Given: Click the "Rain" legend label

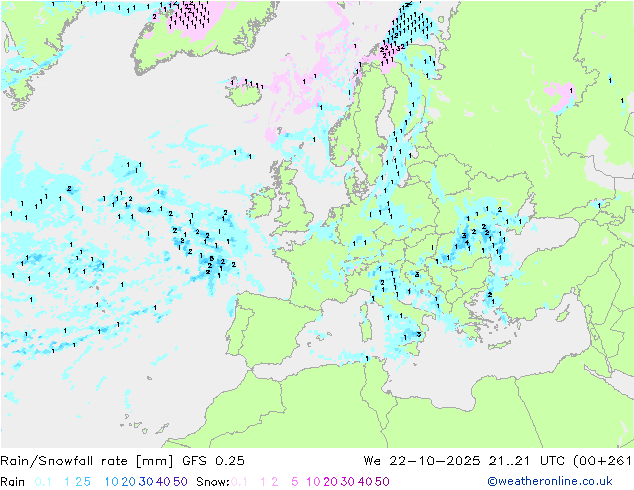Looking at the screenshot, I should click(13, 482).
